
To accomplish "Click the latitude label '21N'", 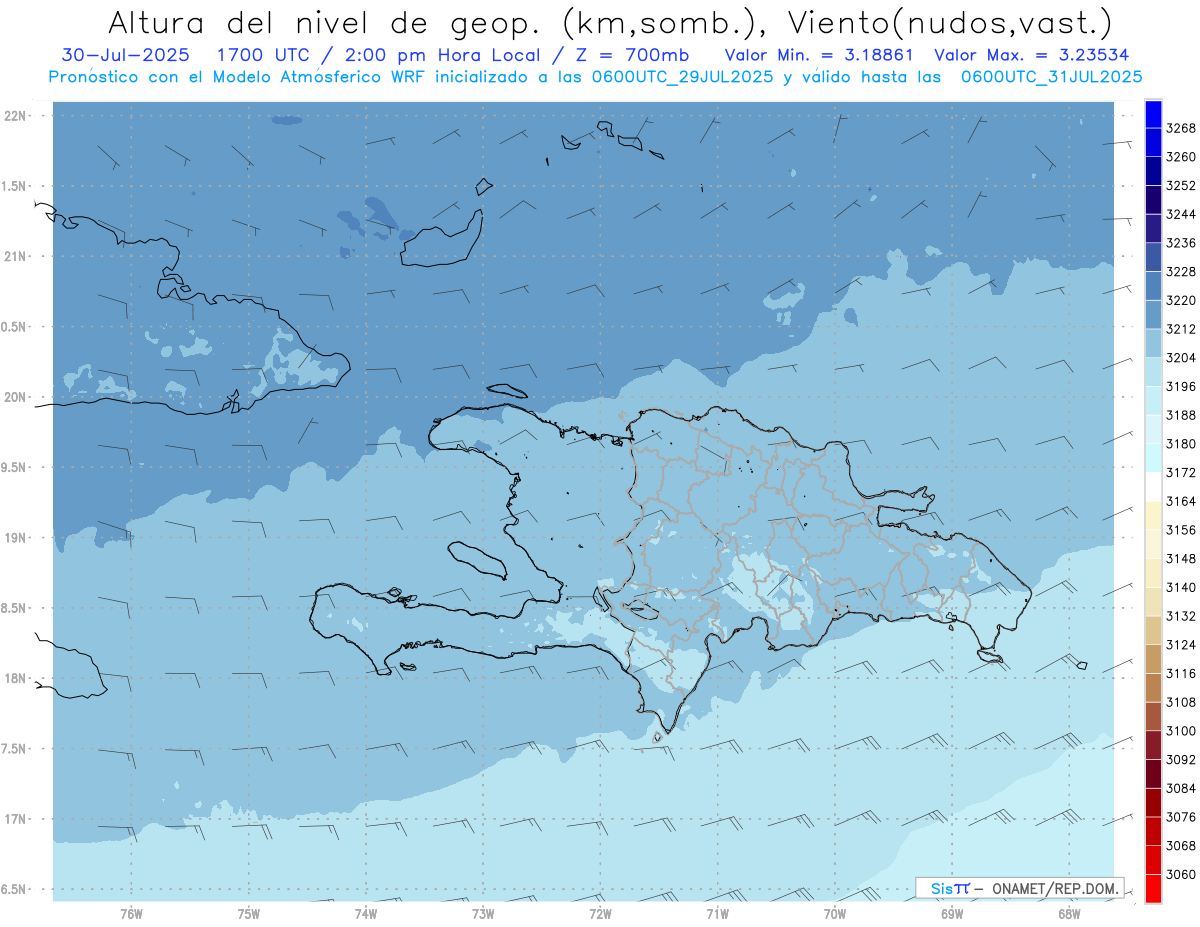I will coord(16,256).
